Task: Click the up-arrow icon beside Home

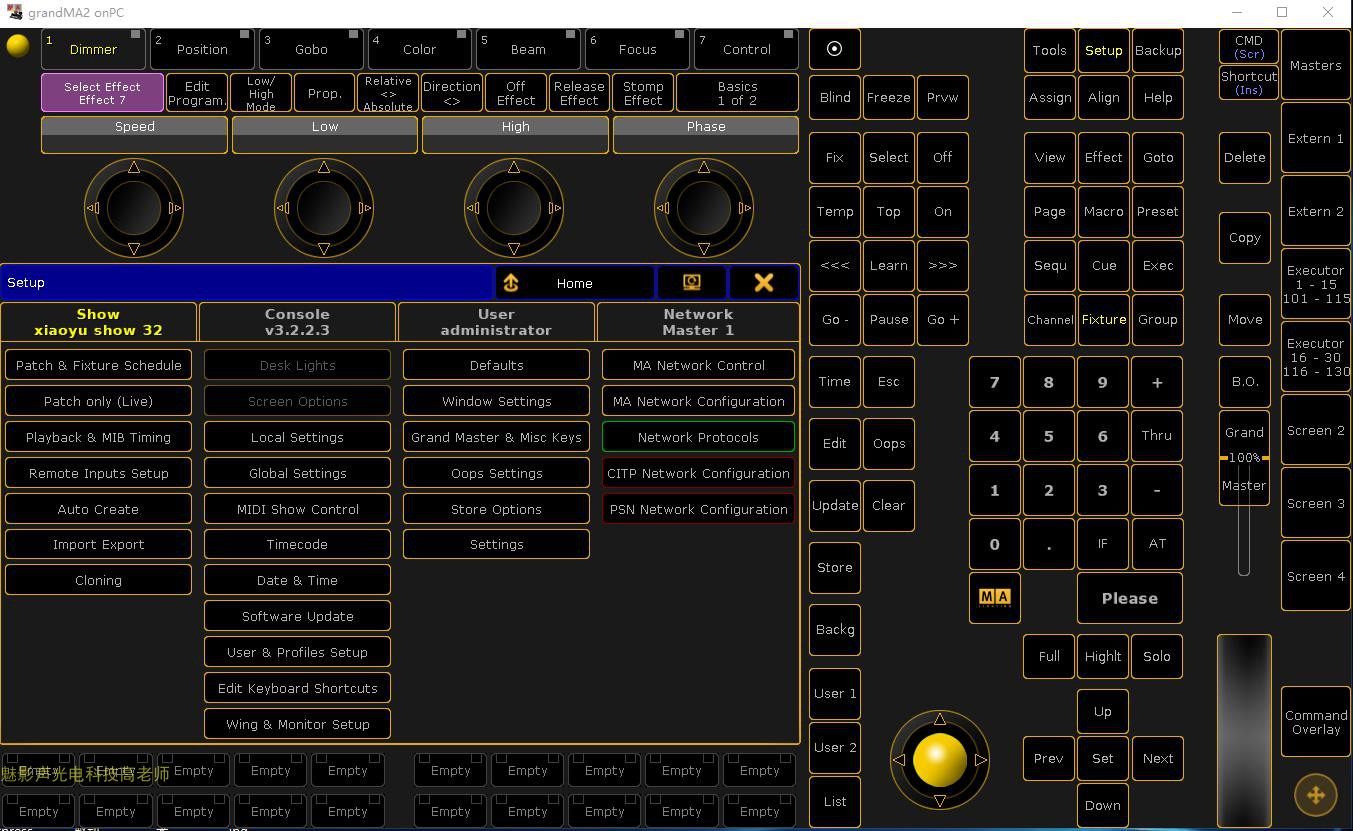Action: (x=511, y=283)
